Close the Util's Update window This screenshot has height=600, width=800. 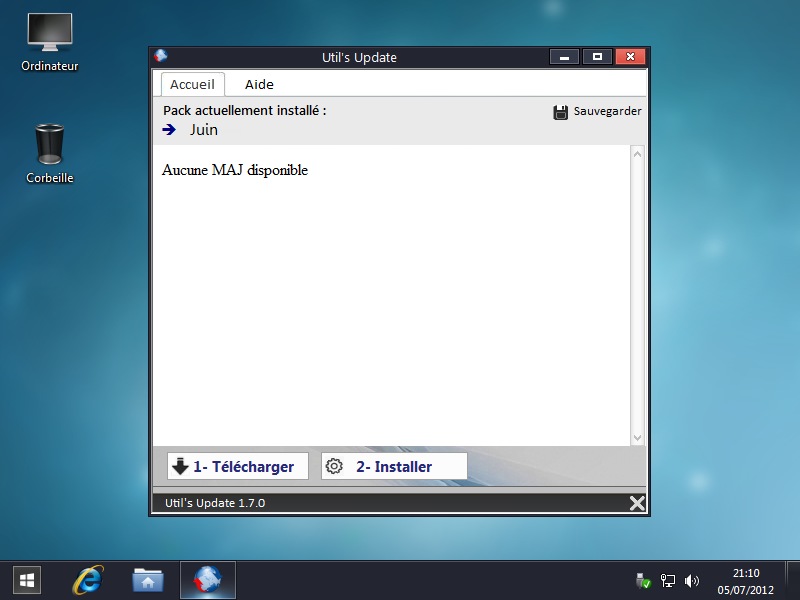[631, 57]
